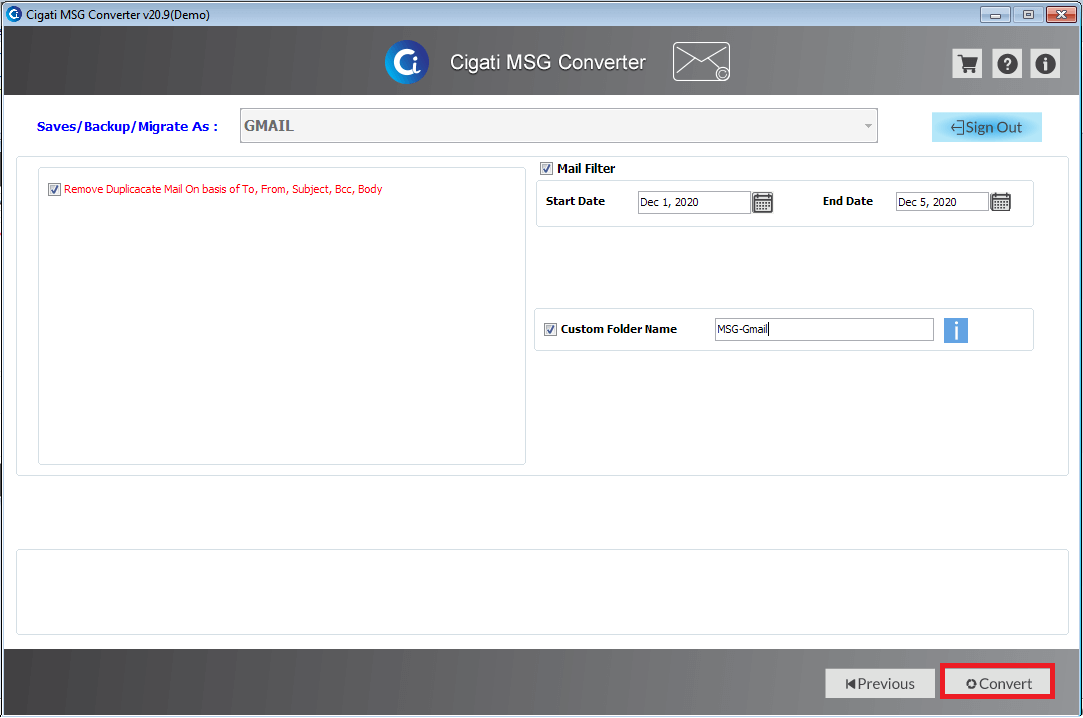The width and height of the screenshot is (1083, 718).
Task: Toggle Remove Duplicate Mail checkbox
Action: click(x=55, y=189)
